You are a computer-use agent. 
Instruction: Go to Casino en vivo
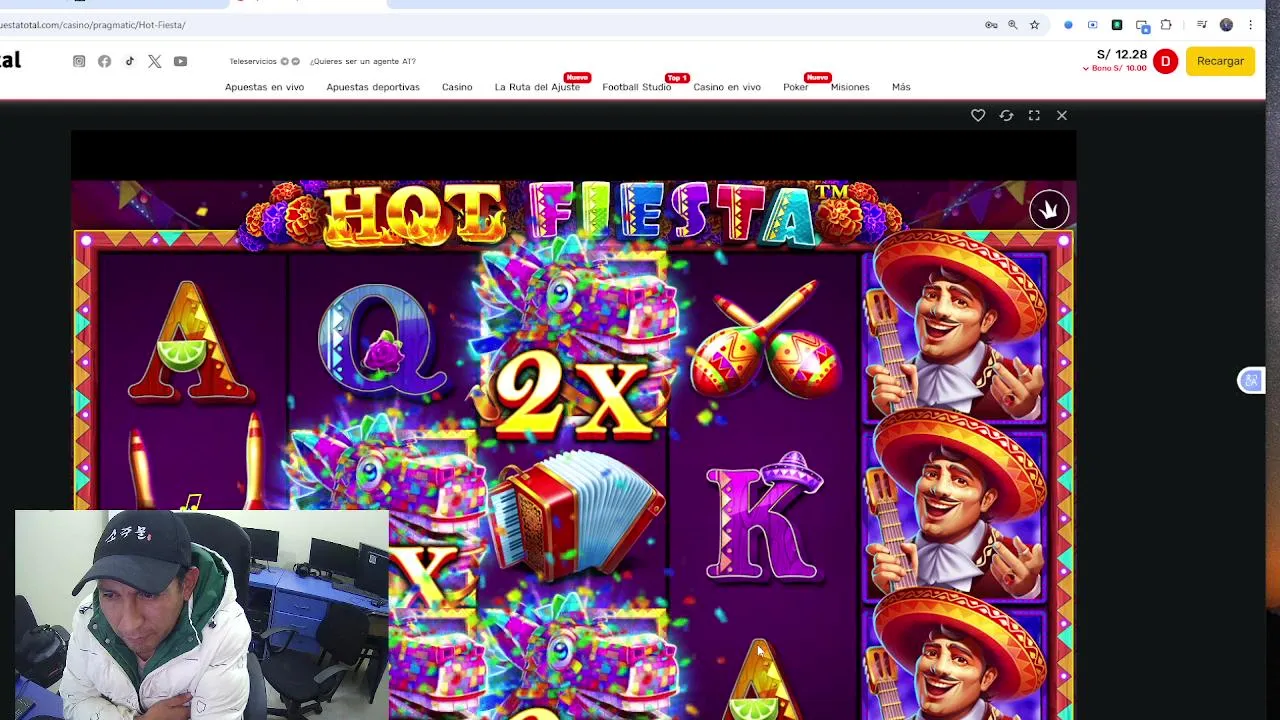pyautogui.click(x=727, y=87)
